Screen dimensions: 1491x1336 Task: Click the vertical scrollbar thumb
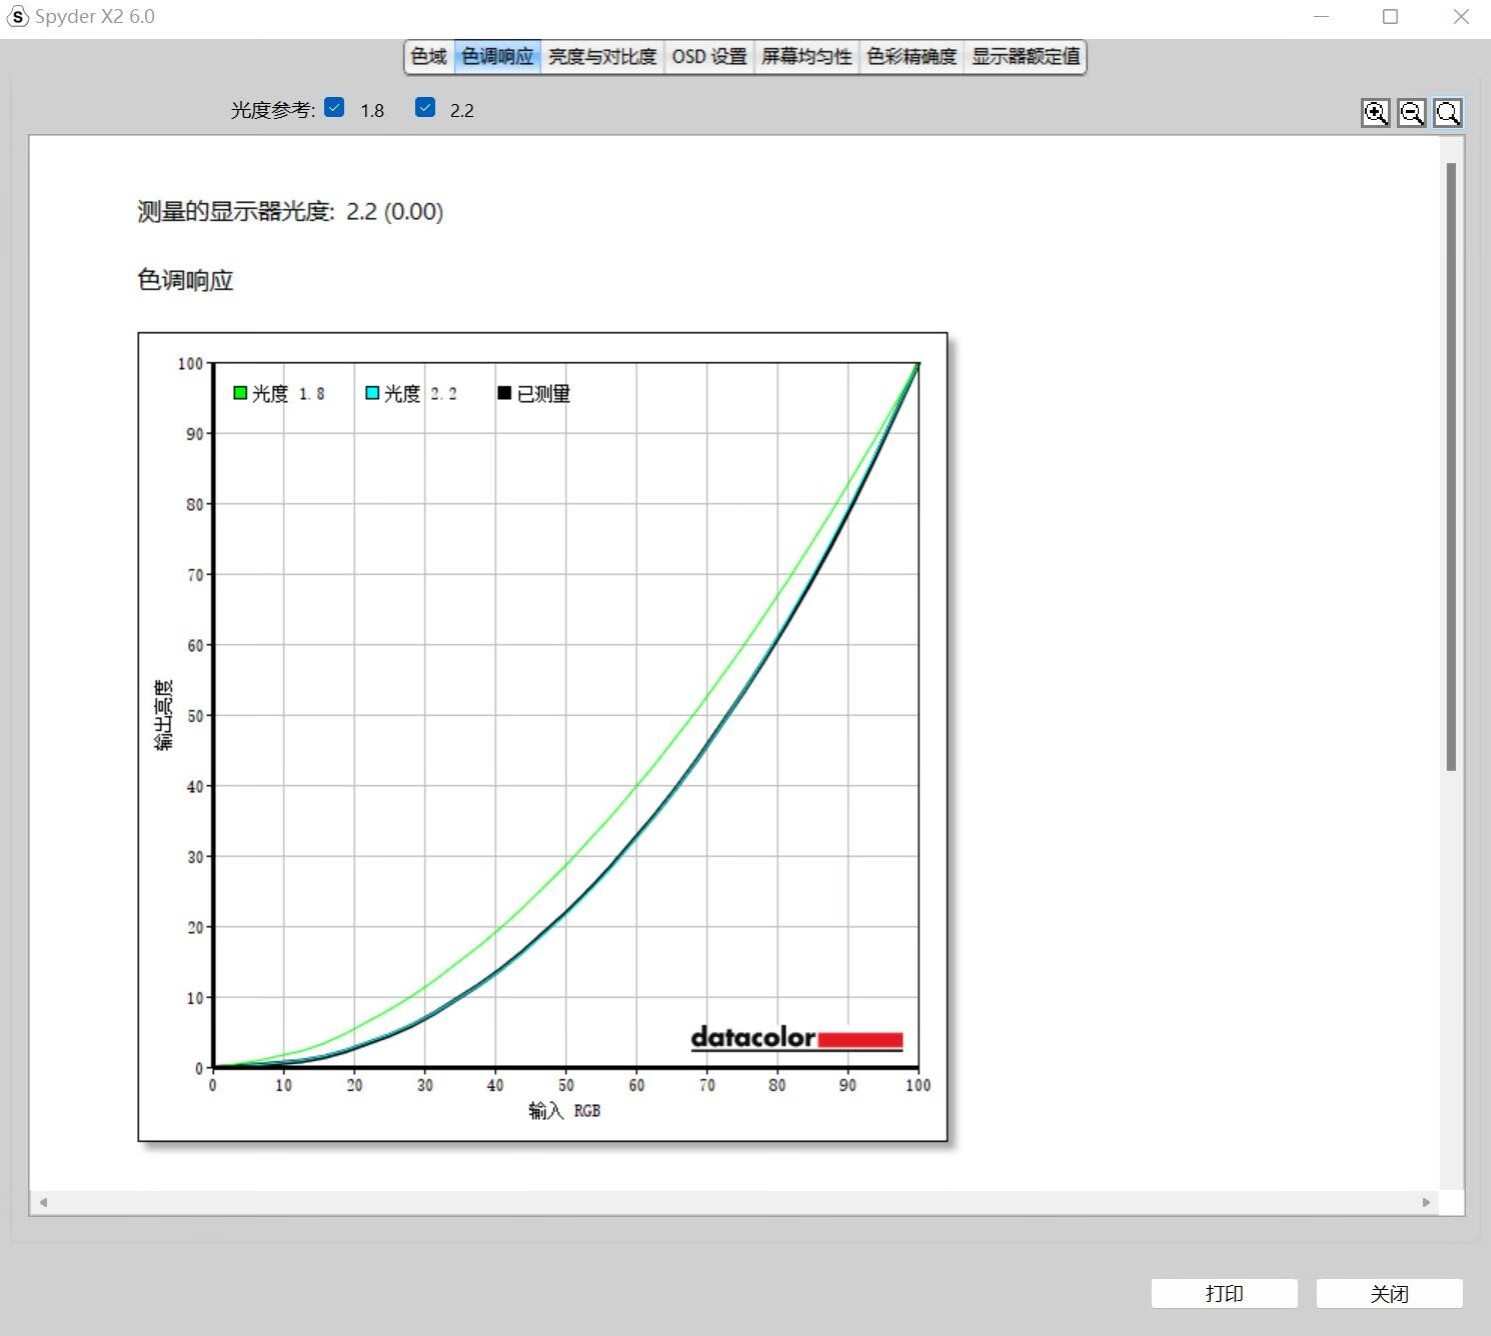(1451, 466)
